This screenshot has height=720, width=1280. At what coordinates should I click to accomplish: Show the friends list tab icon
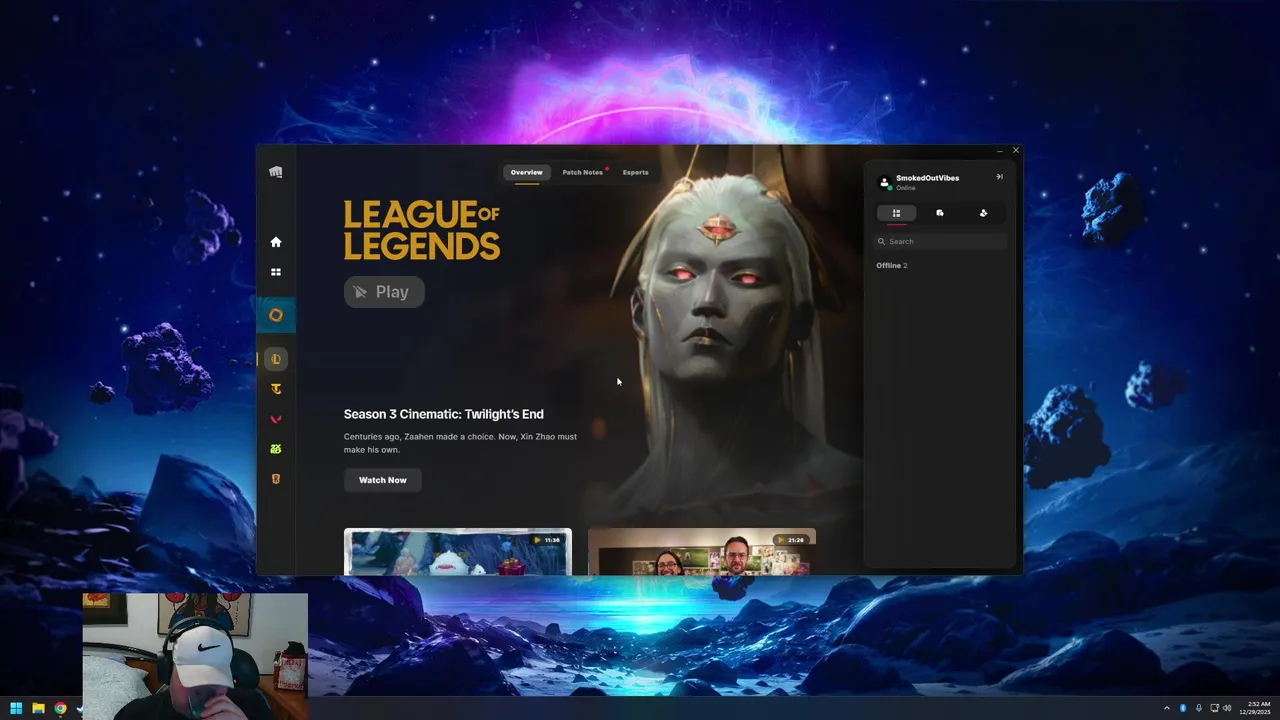896,213
